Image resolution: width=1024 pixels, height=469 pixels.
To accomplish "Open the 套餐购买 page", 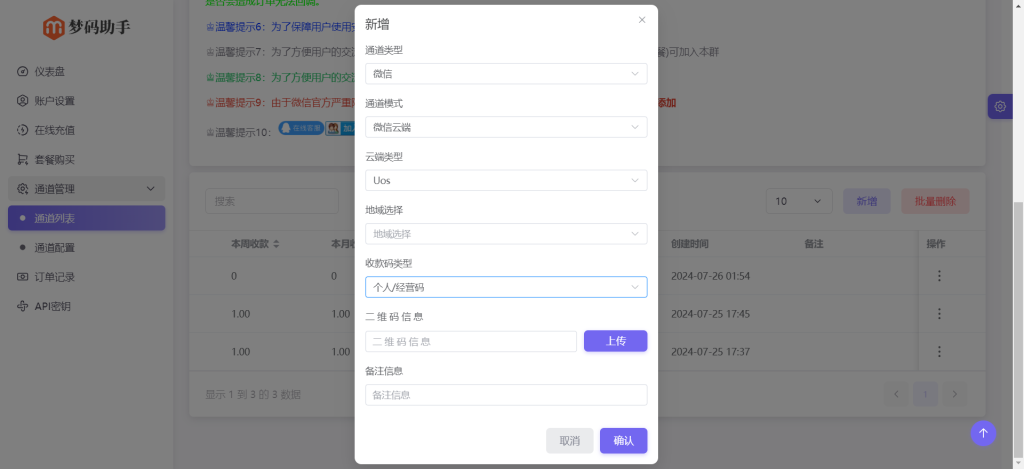I will (x=55, y=159).
